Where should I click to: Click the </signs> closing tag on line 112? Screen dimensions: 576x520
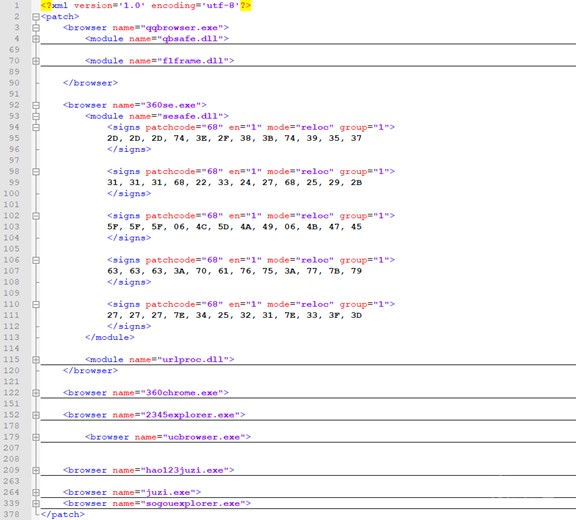point(129,326)
